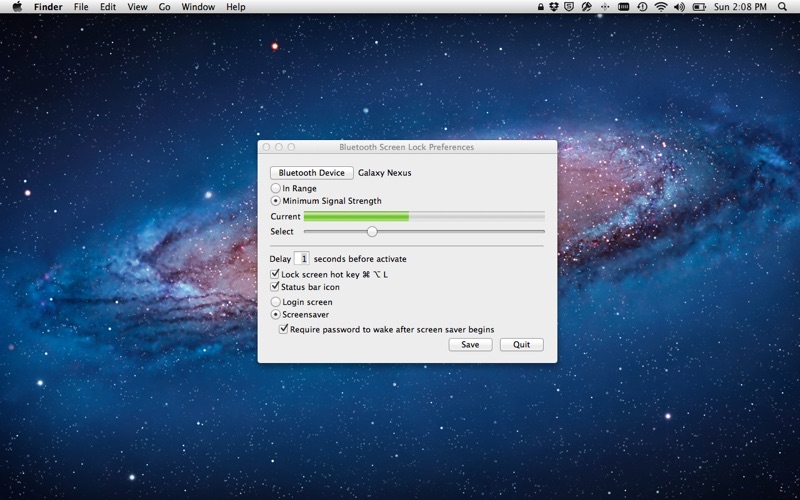Screen dimensions: 800x500
Task: Click the Save button
Action: [470, 345]
